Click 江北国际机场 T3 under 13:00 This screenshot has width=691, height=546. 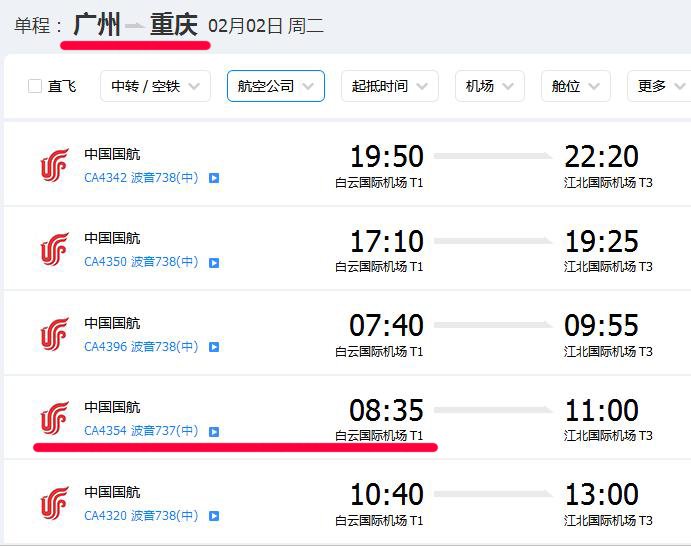[x=608, y=520]
